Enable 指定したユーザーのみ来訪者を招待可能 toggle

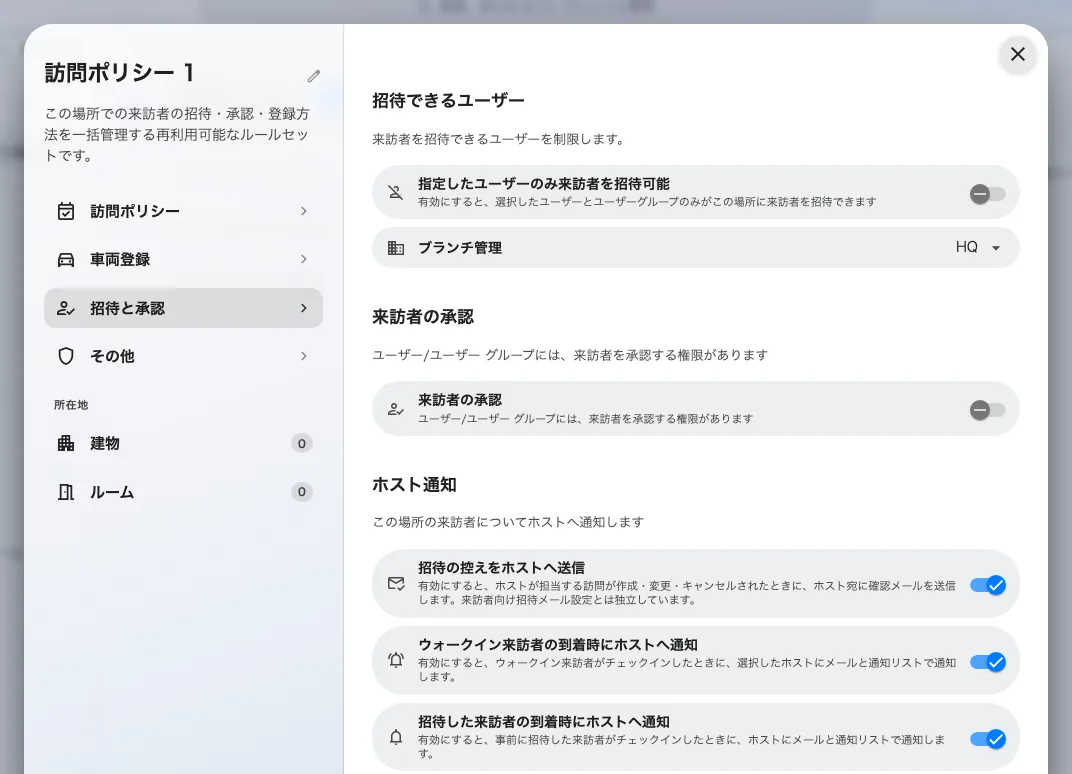point(987,194)
